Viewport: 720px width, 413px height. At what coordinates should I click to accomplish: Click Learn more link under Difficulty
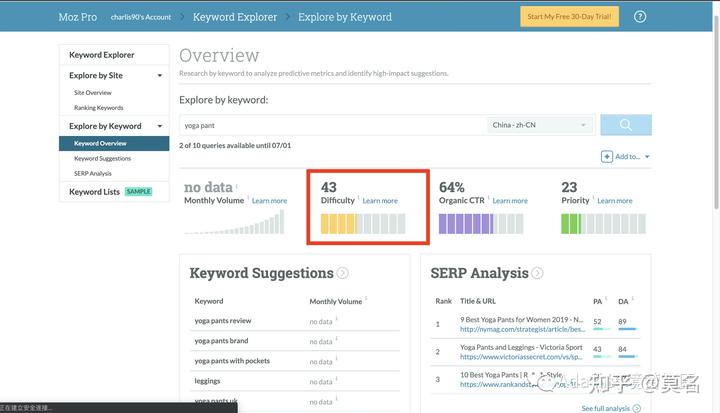coord(380,201)
